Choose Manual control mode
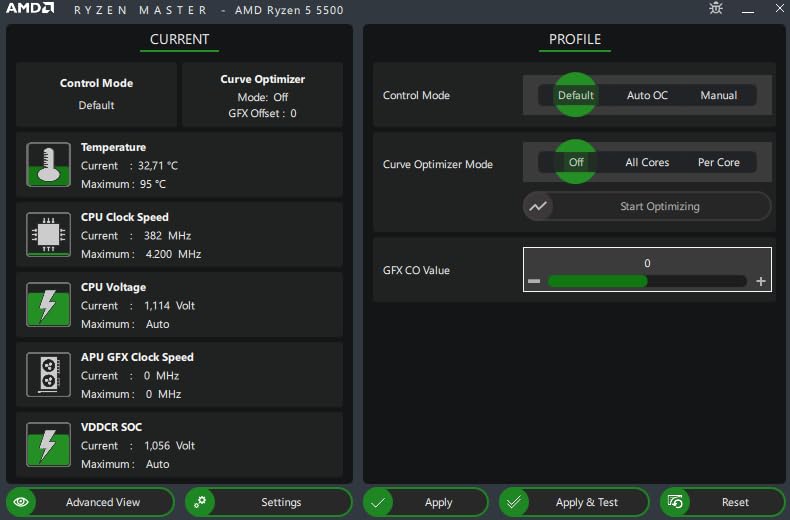Image resolution: width=790 pixels, height=520 pixels. (718, 95)
